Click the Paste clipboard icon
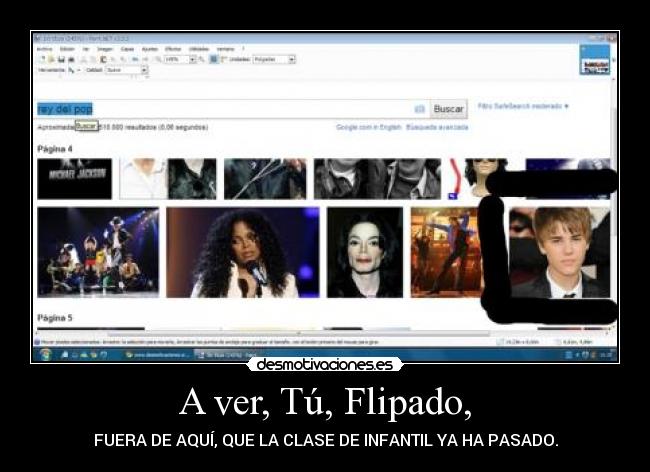 tap(103, 59)
